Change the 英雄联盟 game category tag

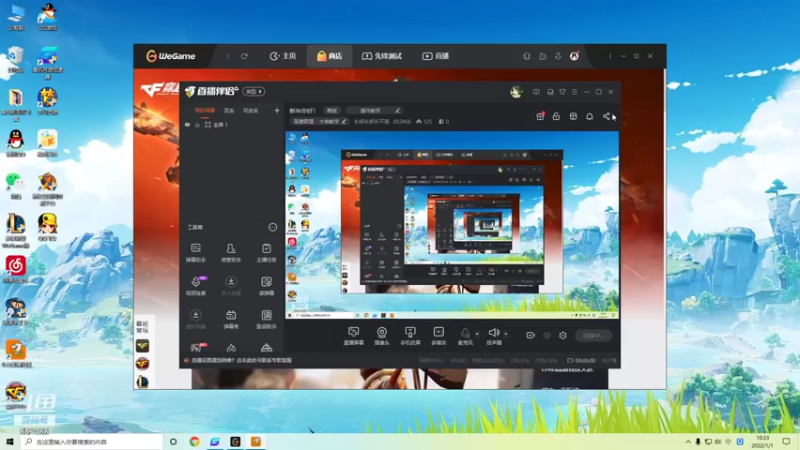(319, 121)
